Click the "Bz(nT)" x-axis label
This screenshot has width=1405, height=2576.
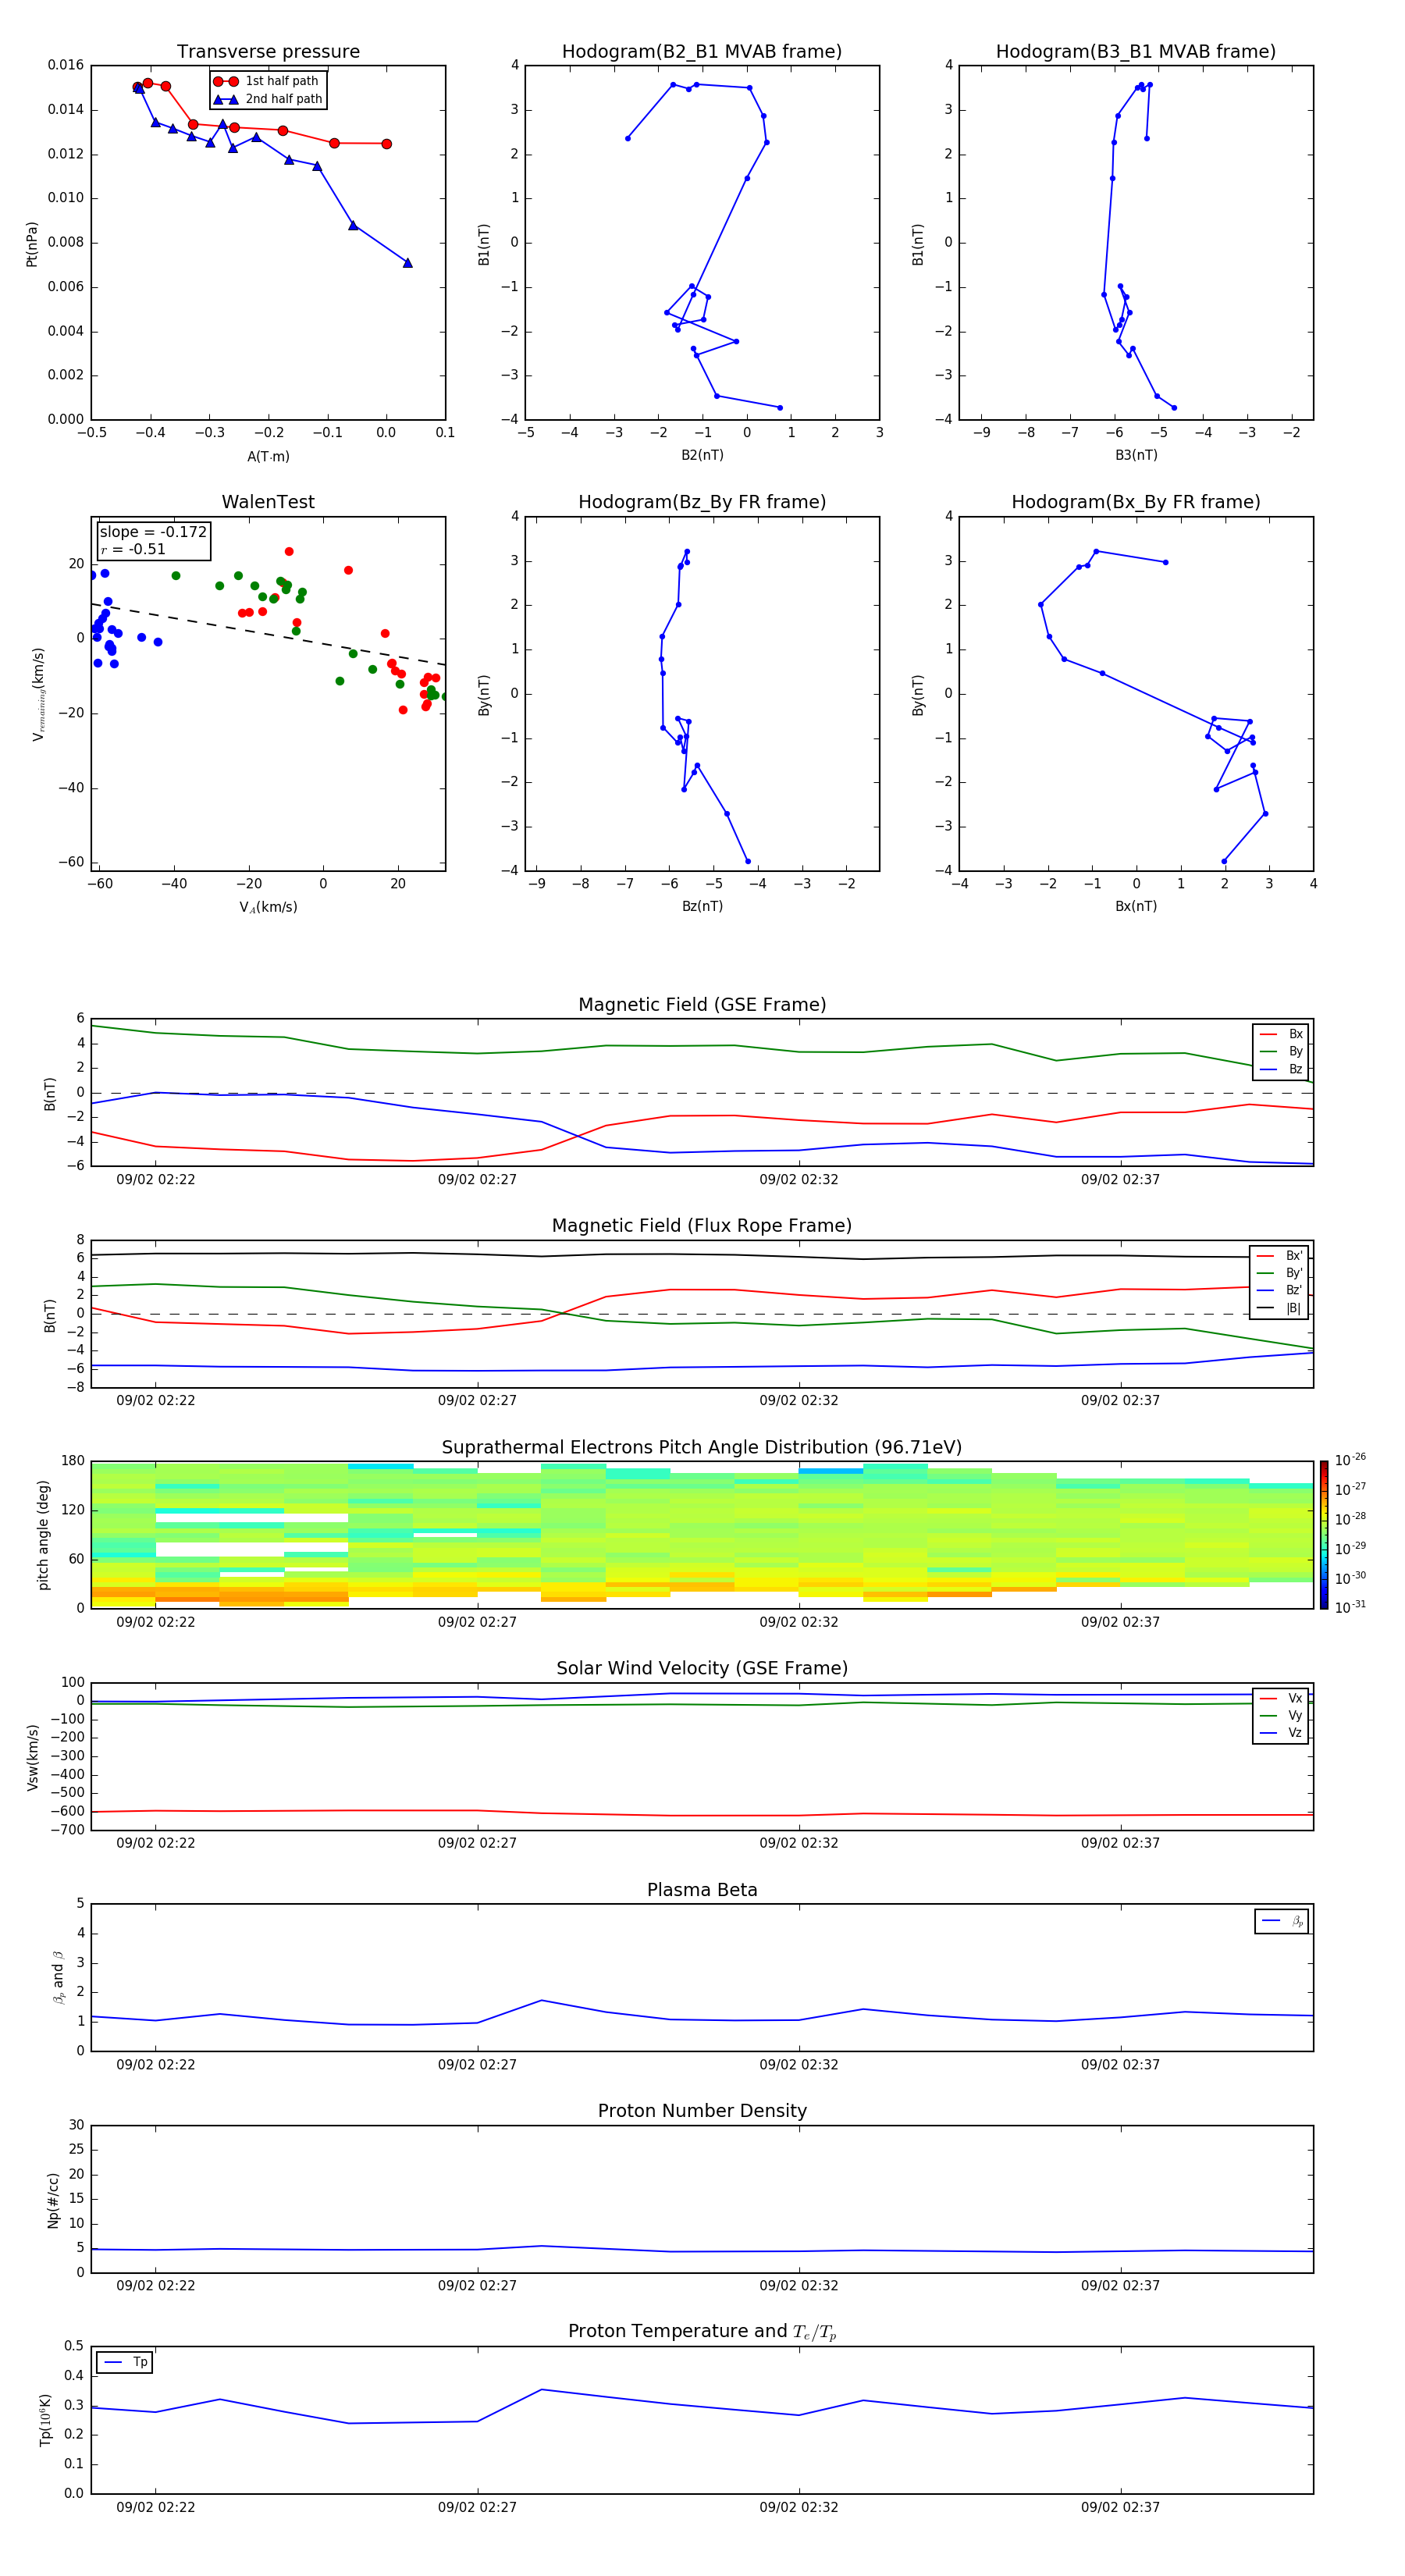click(x=702, y=906)
